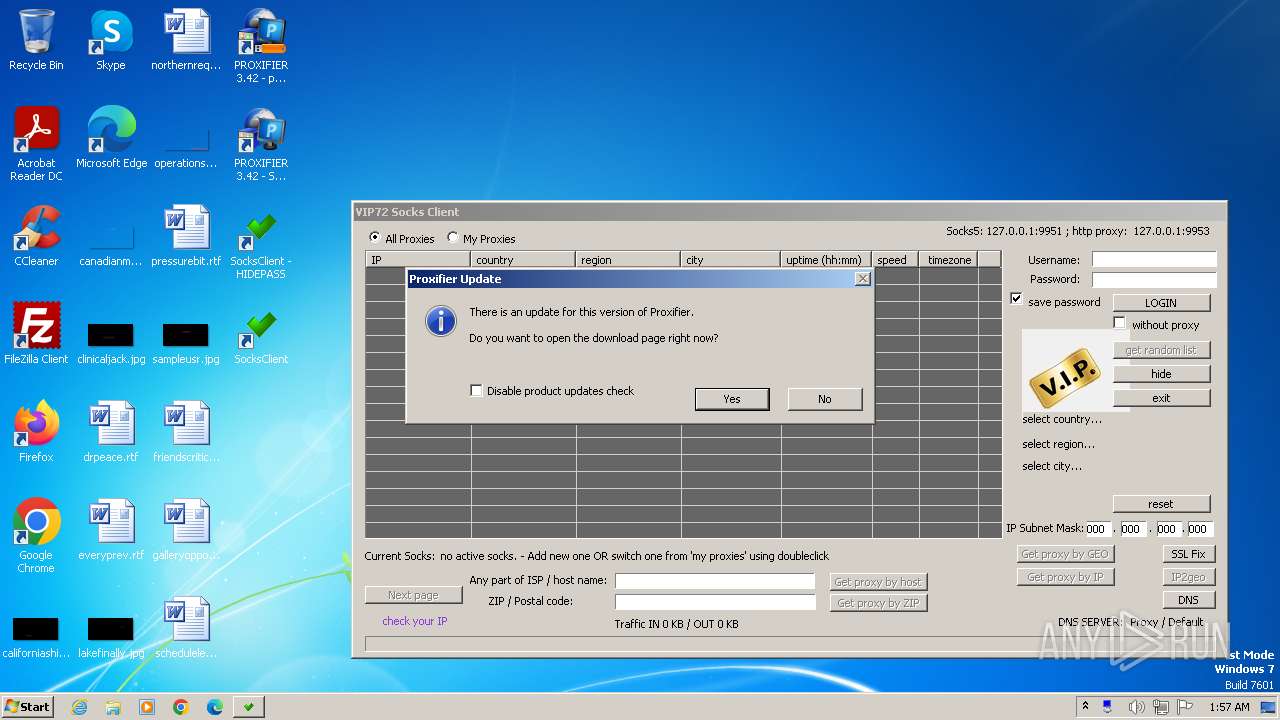Click the DNS button

[1189, 600]
